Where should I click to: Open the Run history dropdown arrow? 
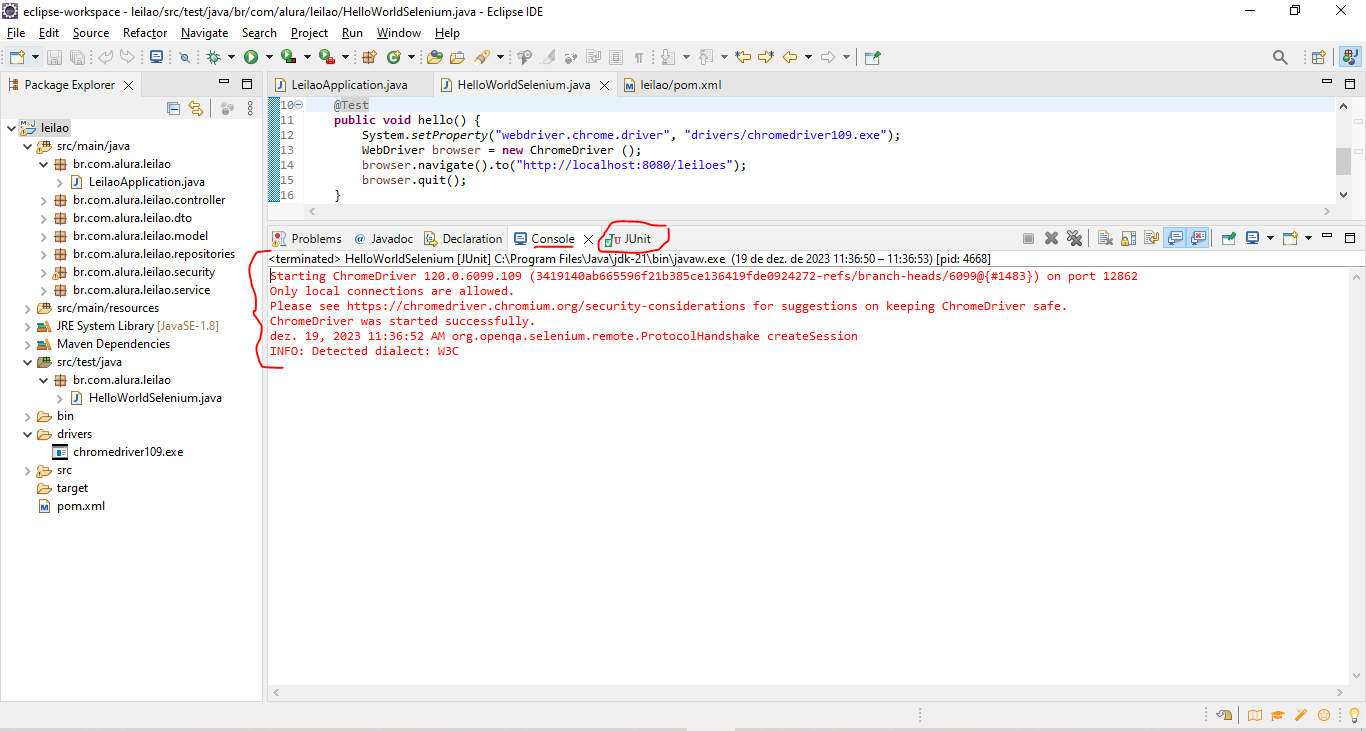(269, 57)
